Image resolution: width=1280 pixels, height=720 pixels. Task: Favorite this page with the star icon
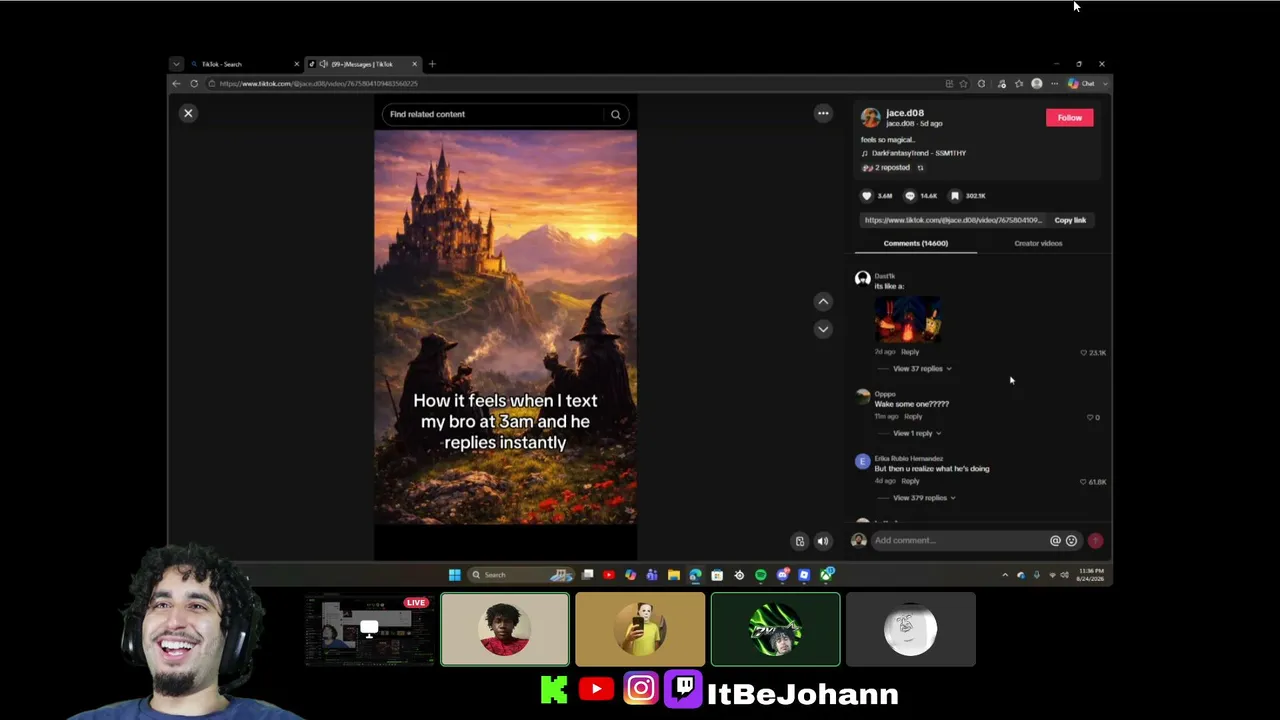pyautogui.click(x=963, y=84)
